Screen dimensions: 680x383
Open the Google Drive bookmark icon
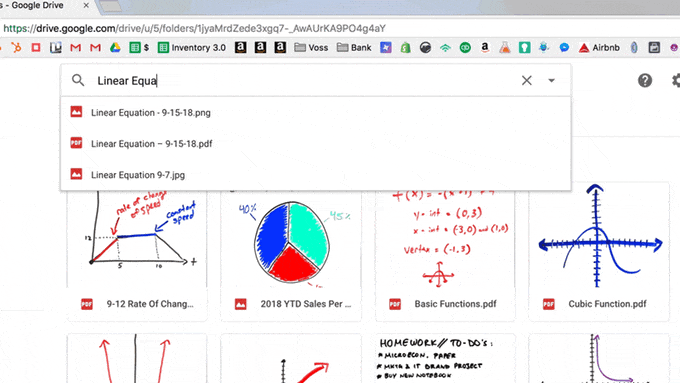point(115,48)
